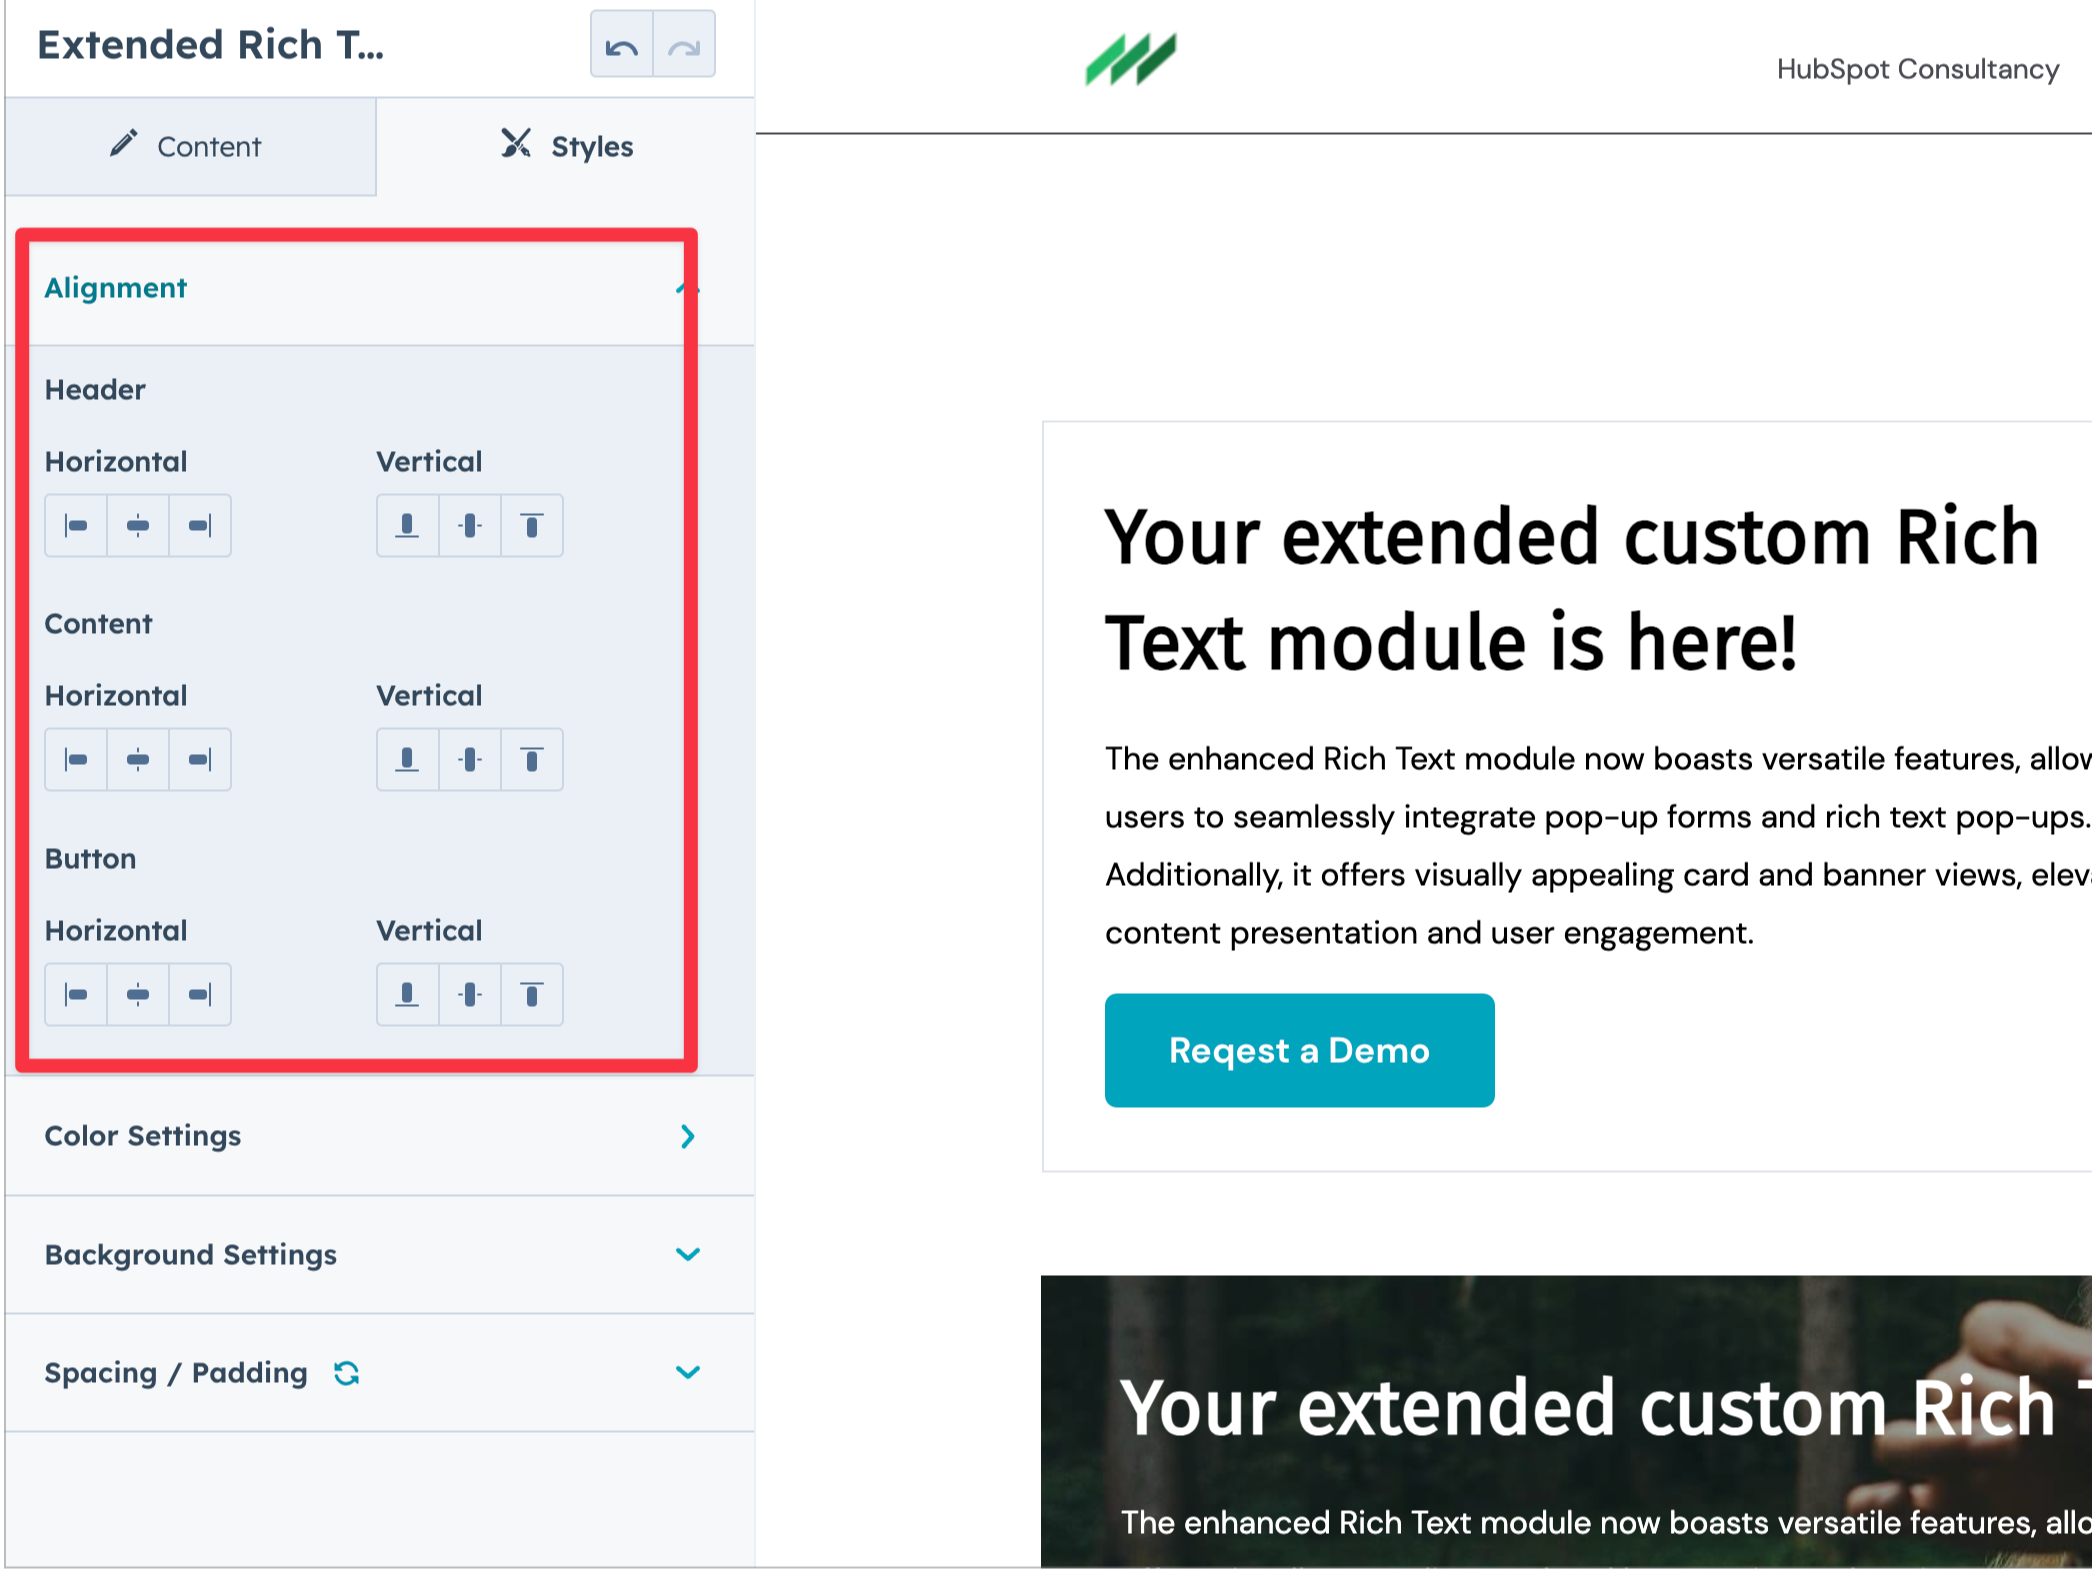Viewport: 2092px width, 1569px height.
Task: Align Button horizontally to the left
Action: pos(76,995)
